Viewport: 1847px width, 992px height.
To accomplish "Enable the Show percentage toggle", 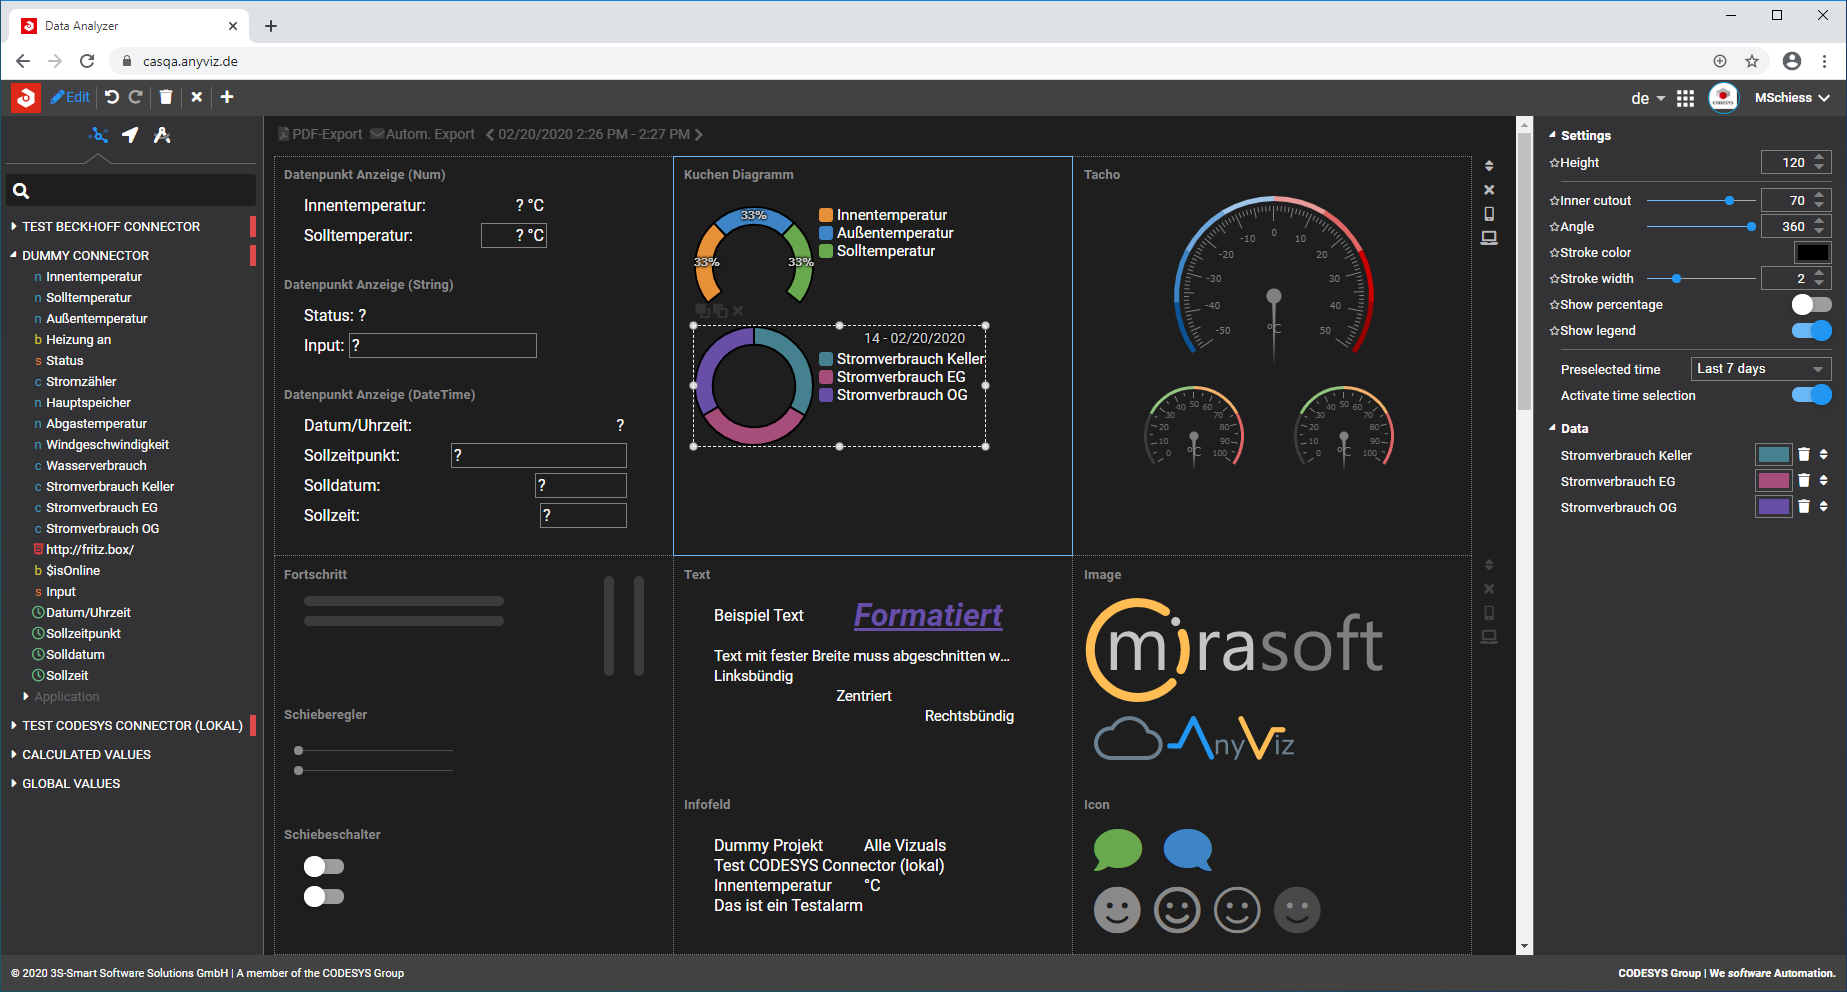I will (1810, 304).
